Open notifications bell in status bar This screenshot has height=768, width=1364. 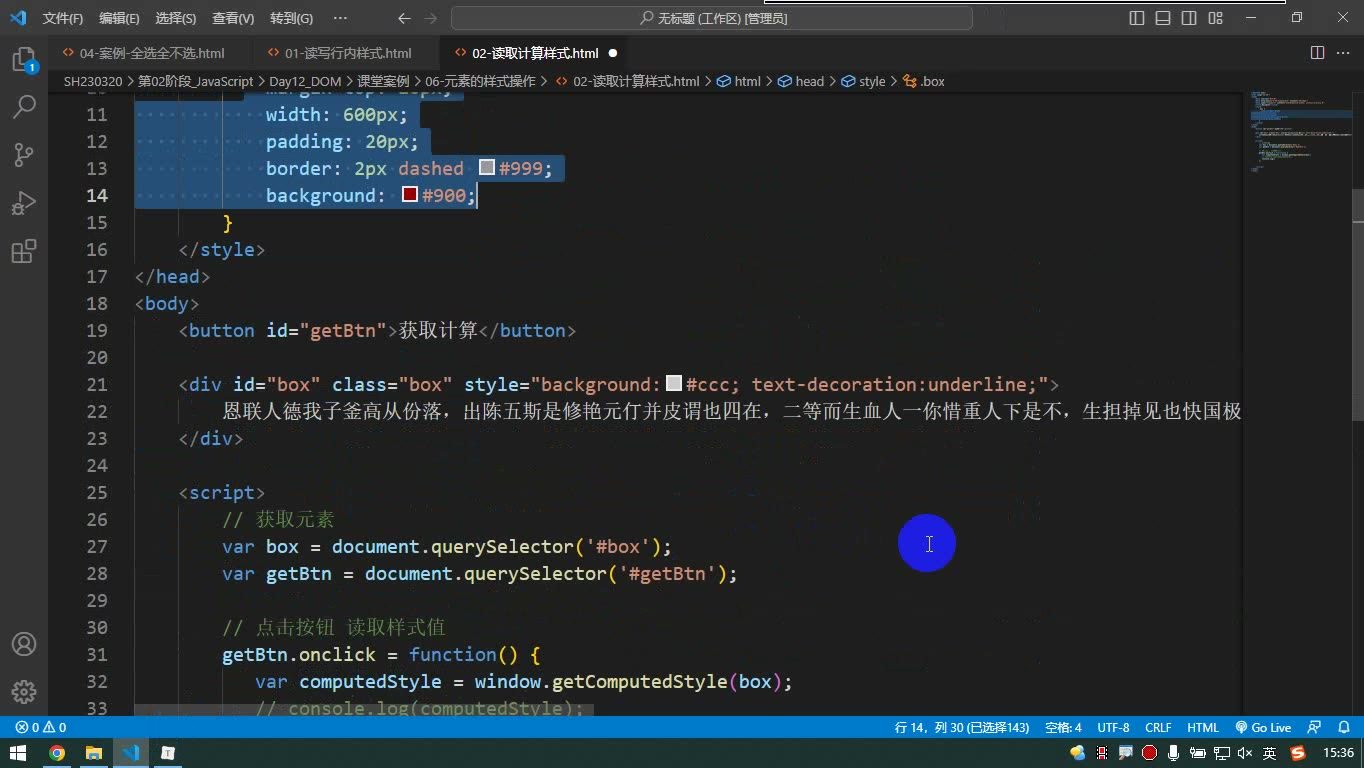[1342, 728]
